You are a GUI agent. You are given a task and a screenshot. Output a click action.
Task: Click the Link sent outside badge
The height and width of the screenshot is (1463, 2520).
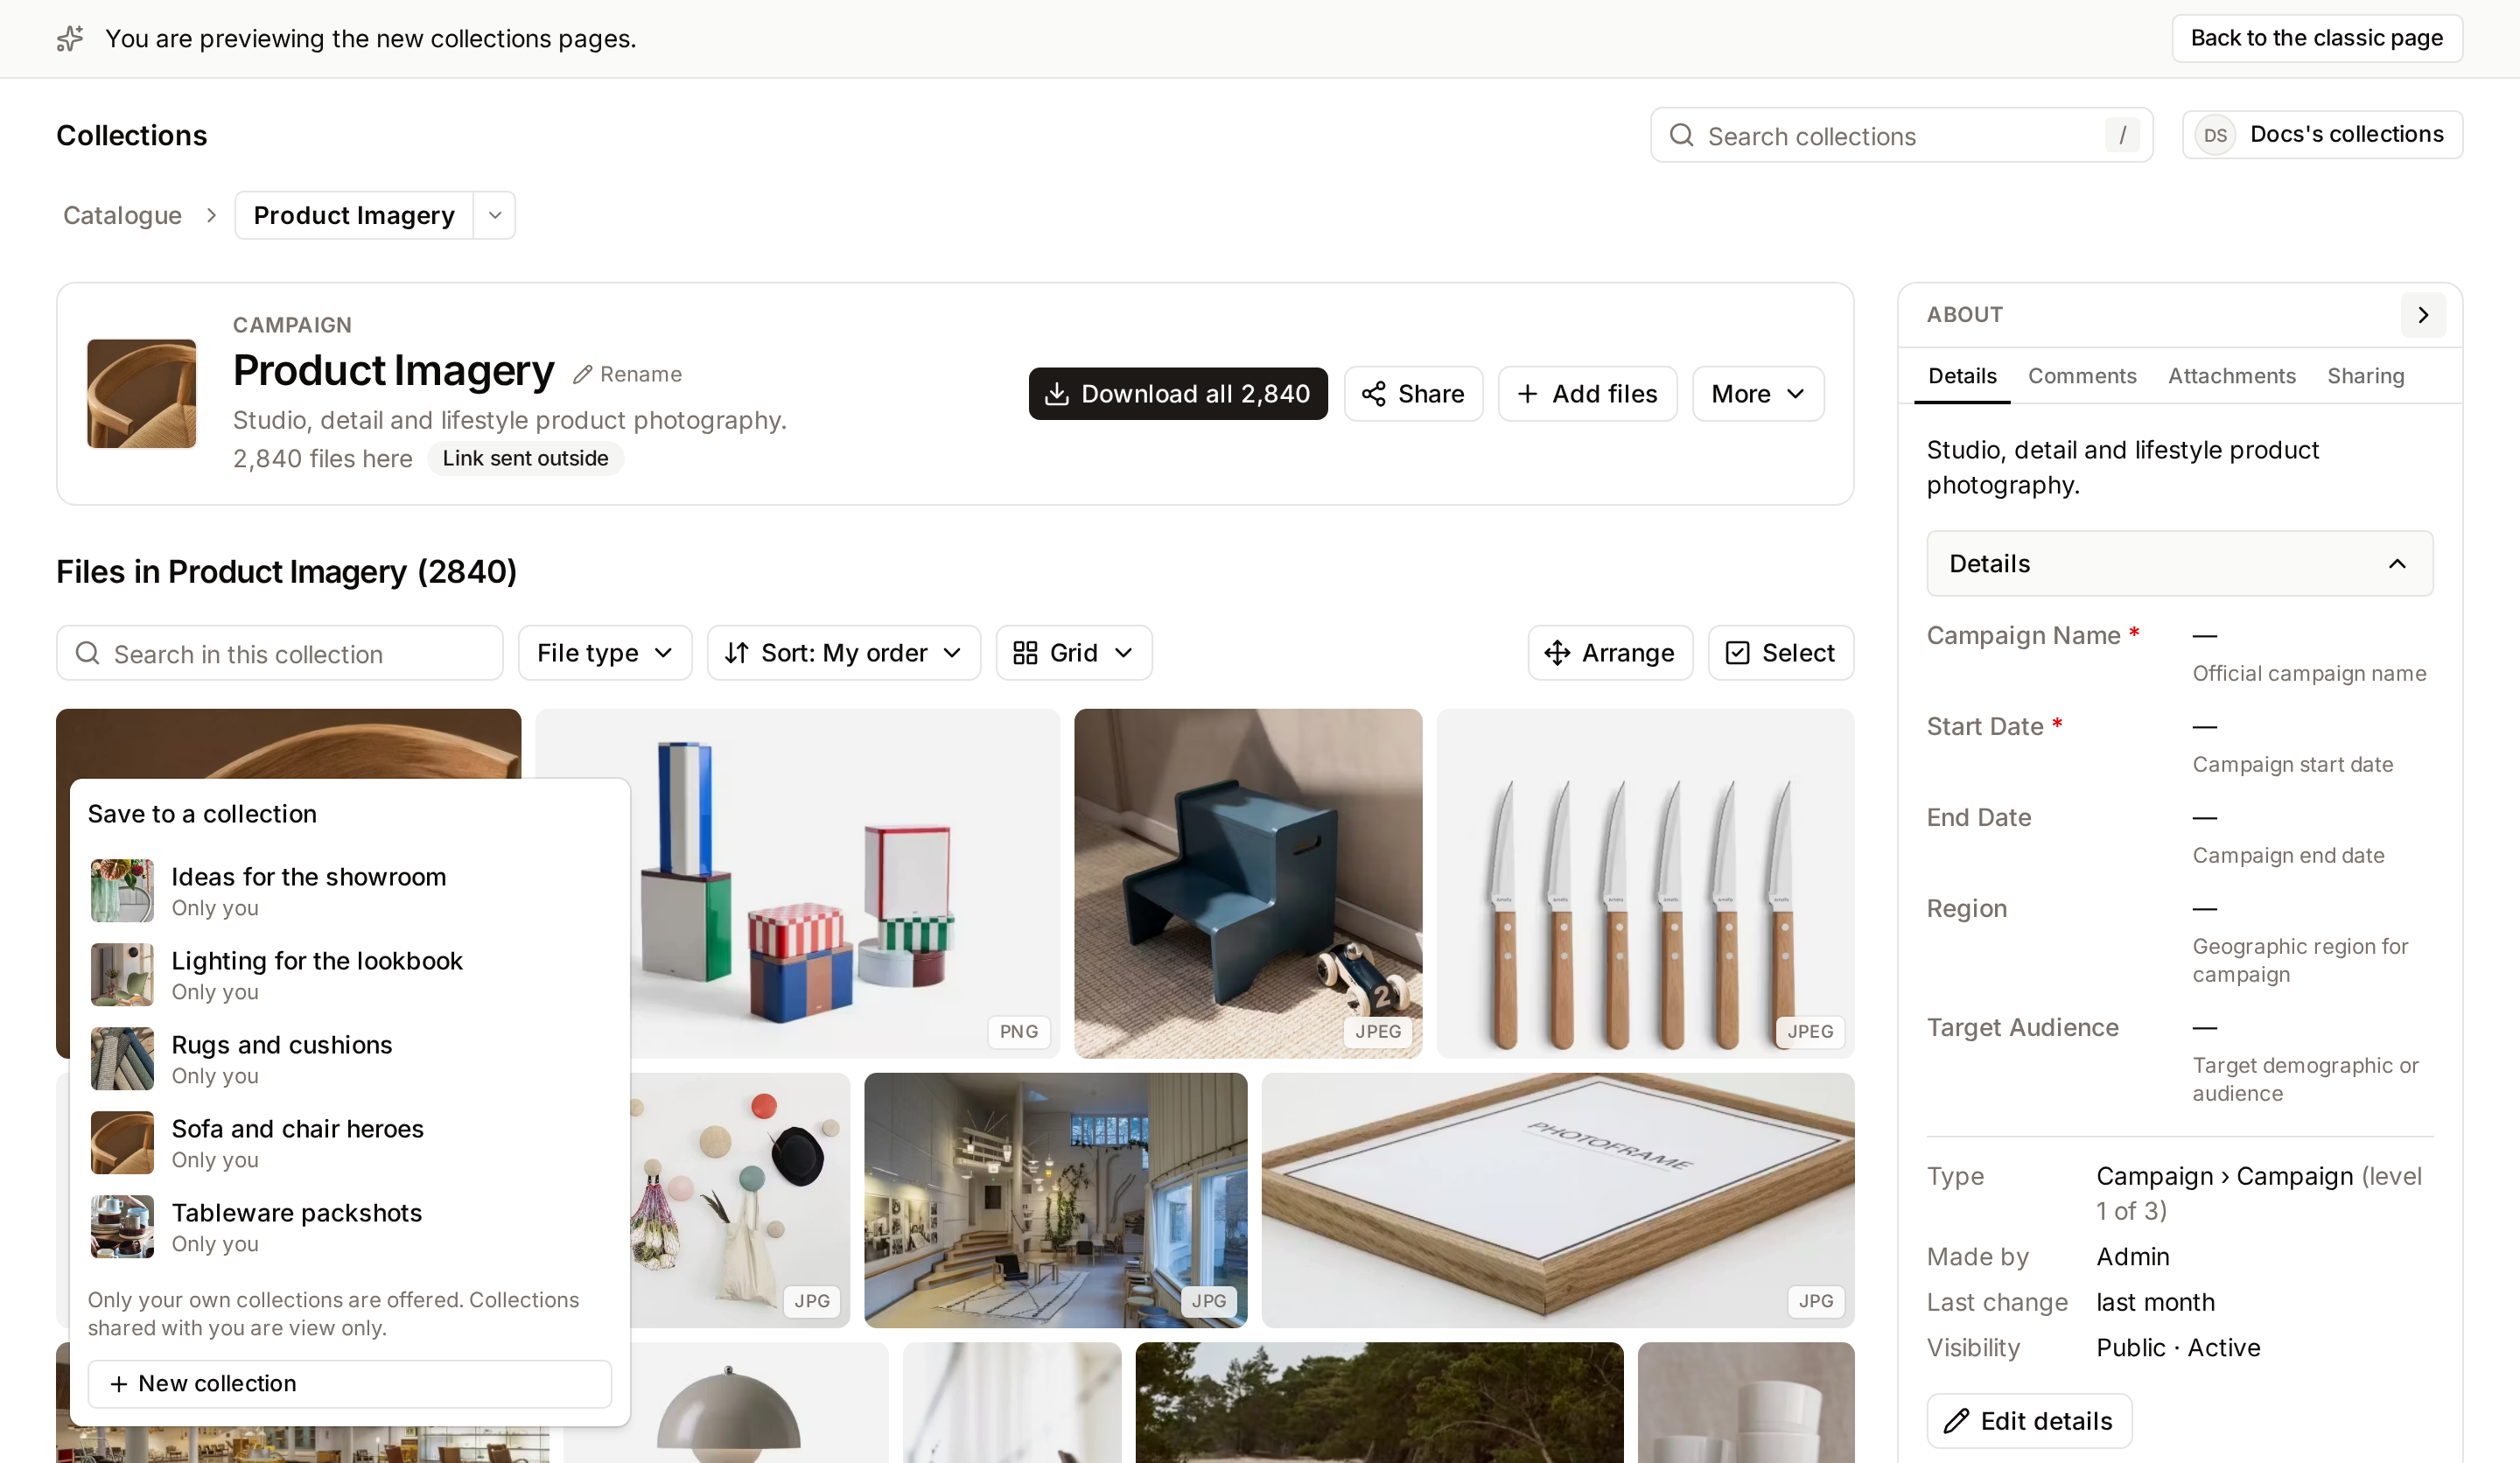coord(525,458)
